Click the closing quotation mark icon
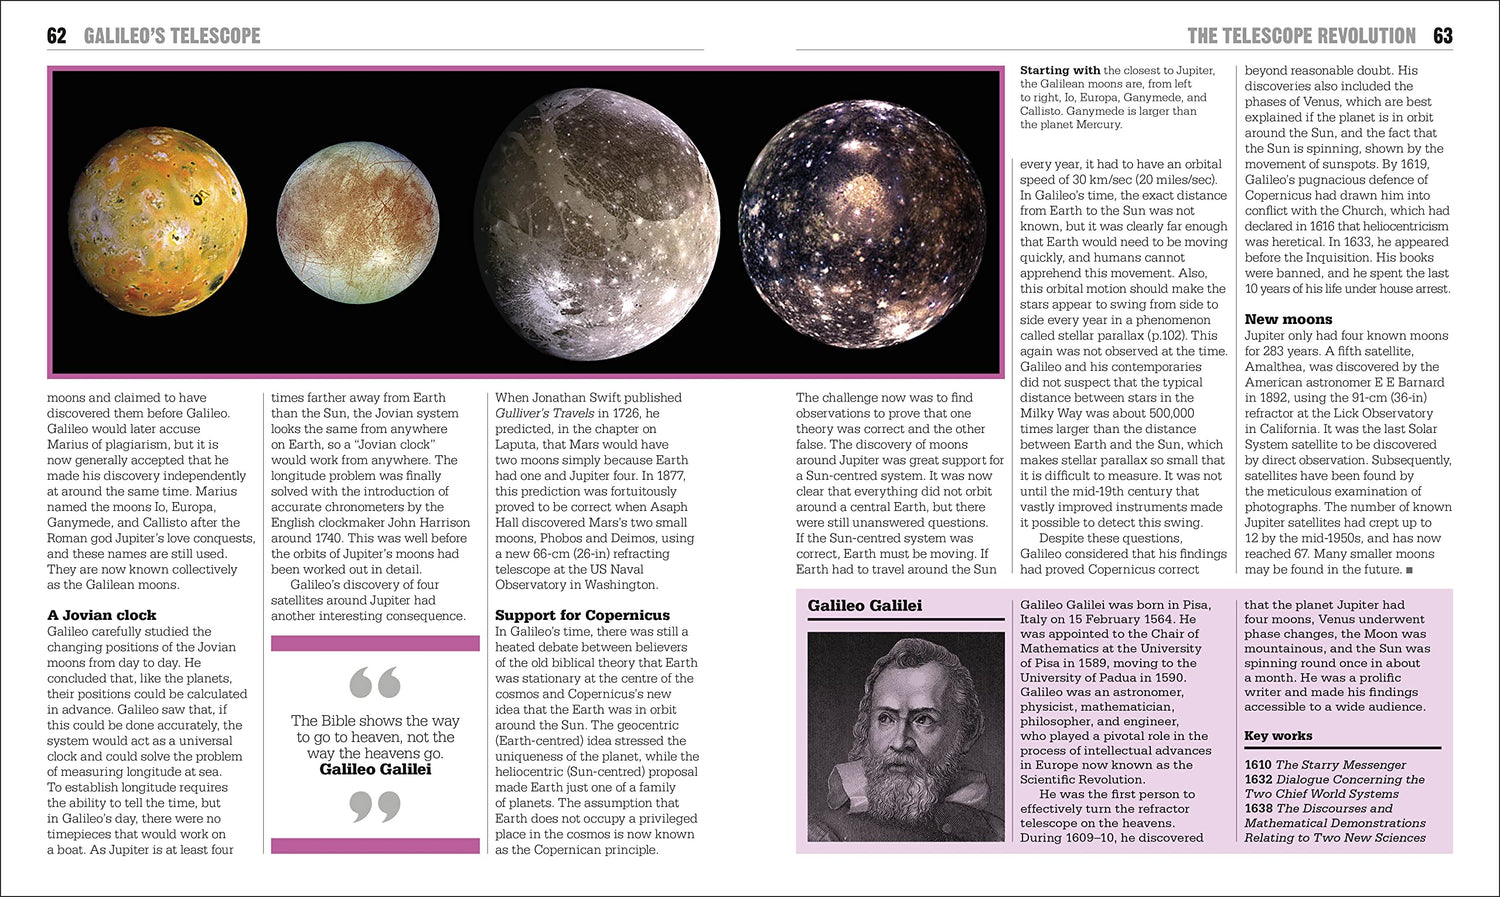The image size is (1500, 897). click(x=375, y=806)
